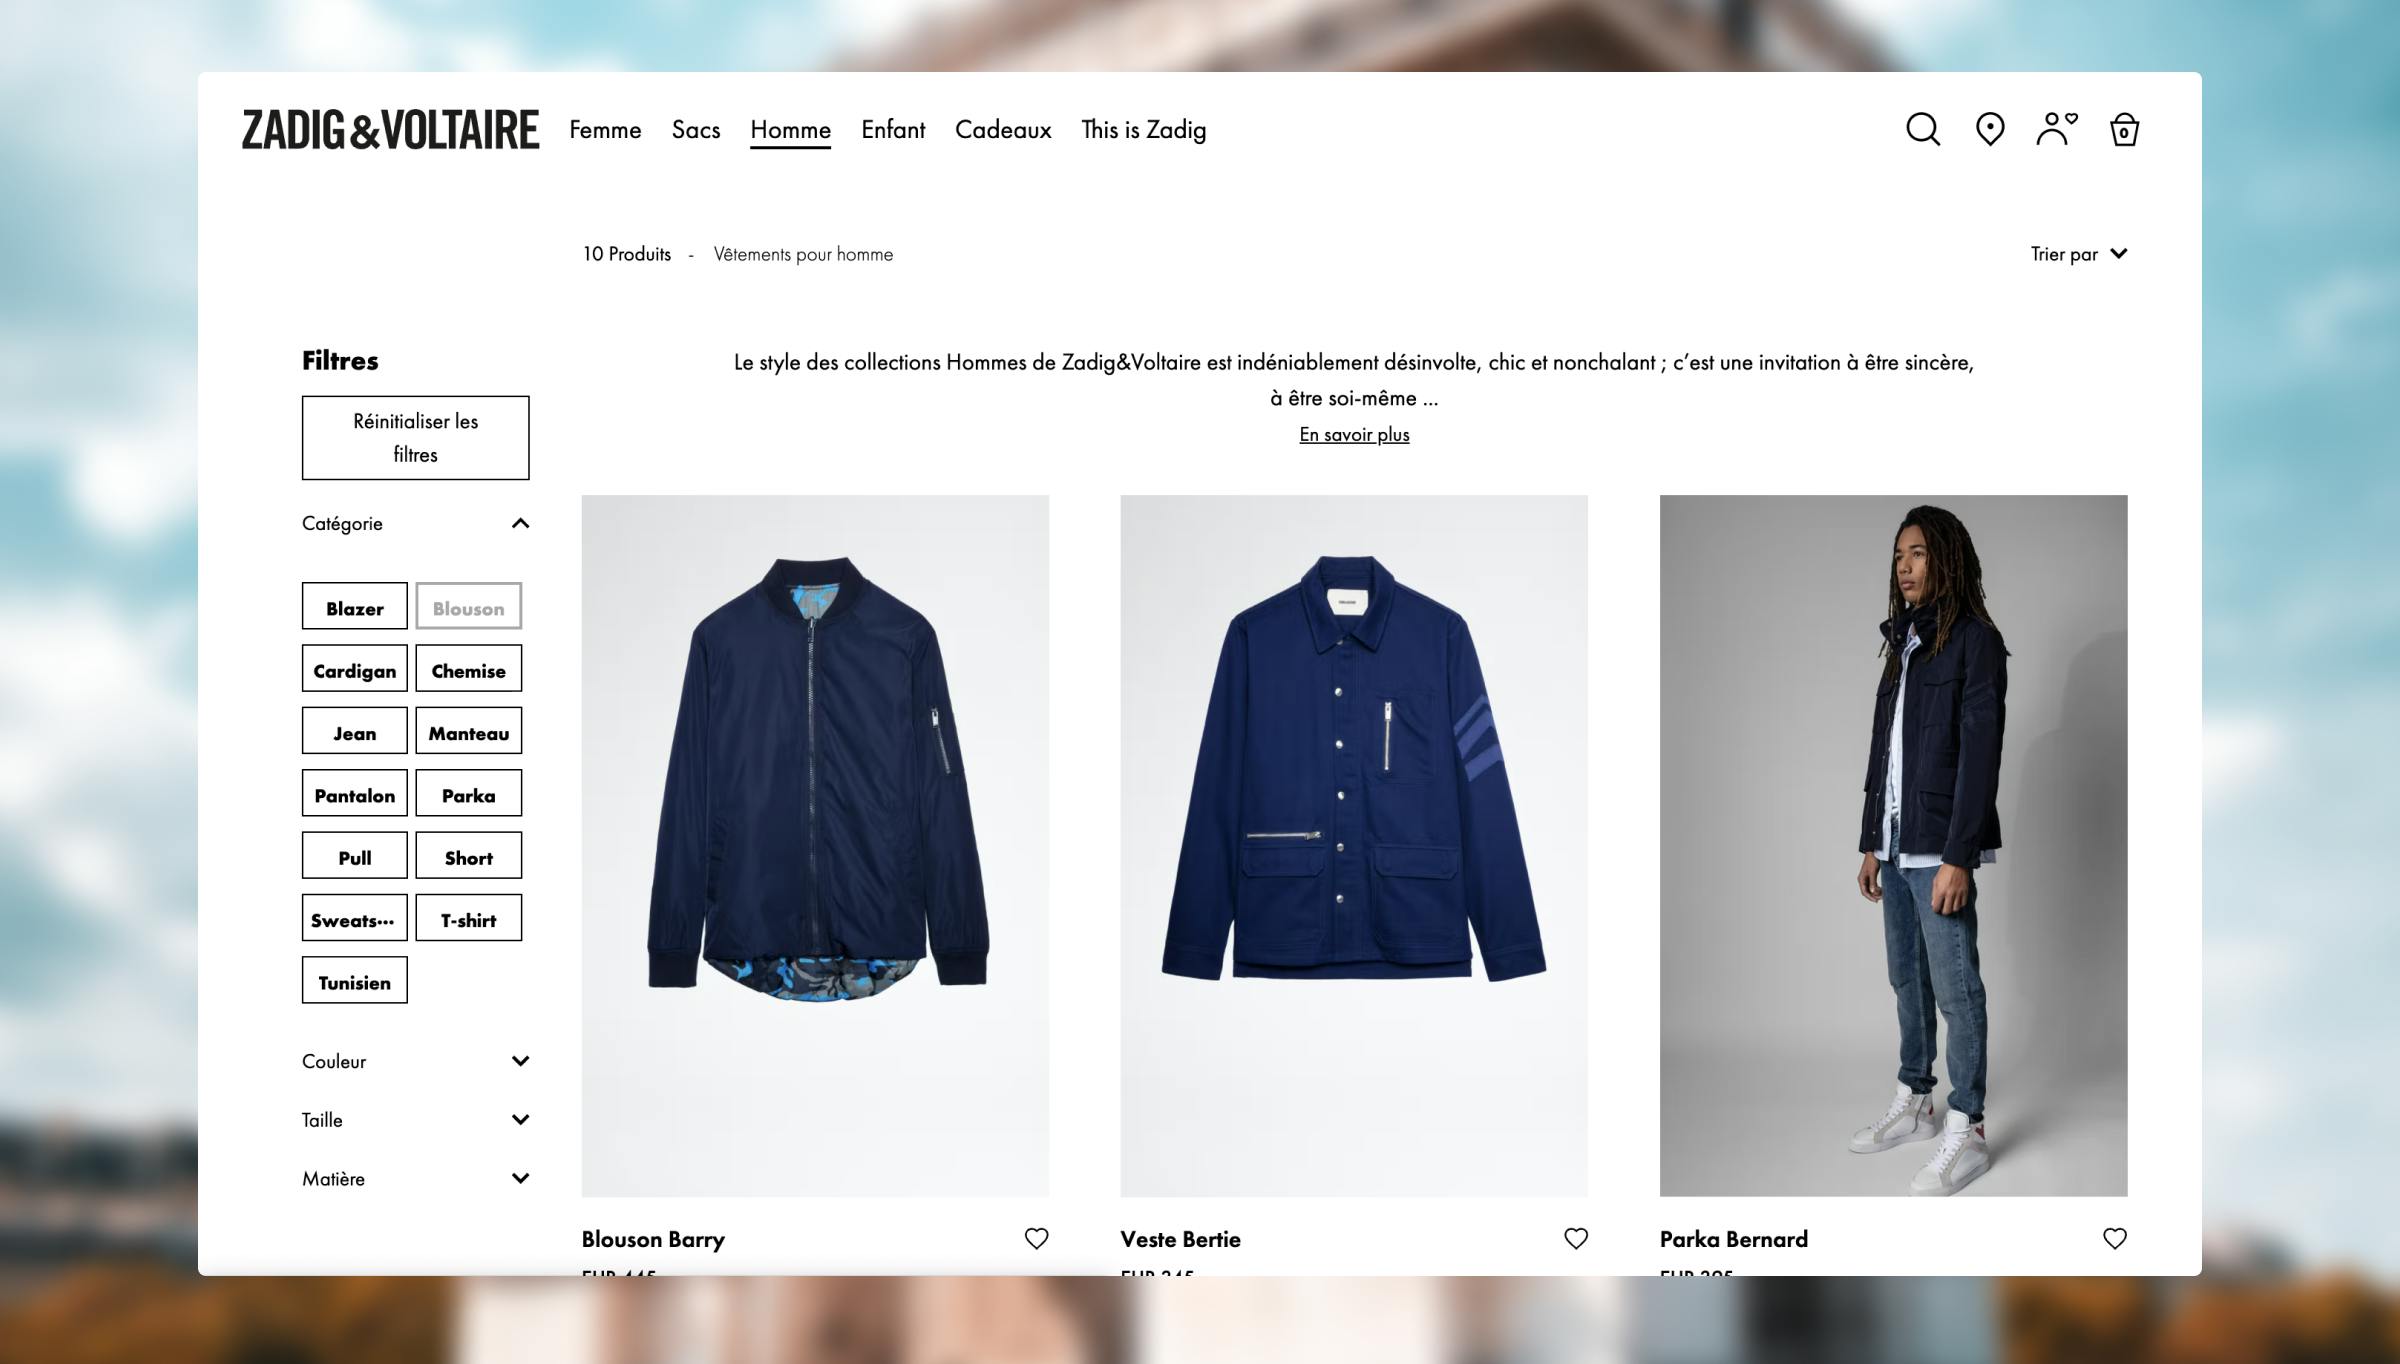This screenshot has width=2400, height=1364.
Task: Click the Blouson Barry product thumbnail
Action: point(814,844)
